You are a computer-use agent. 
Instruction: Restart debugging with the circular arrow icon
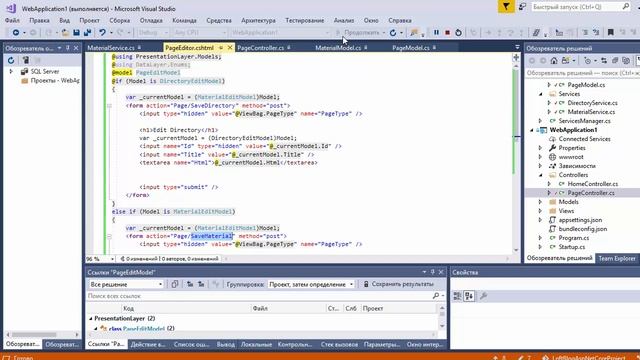[x=458, y=32]
